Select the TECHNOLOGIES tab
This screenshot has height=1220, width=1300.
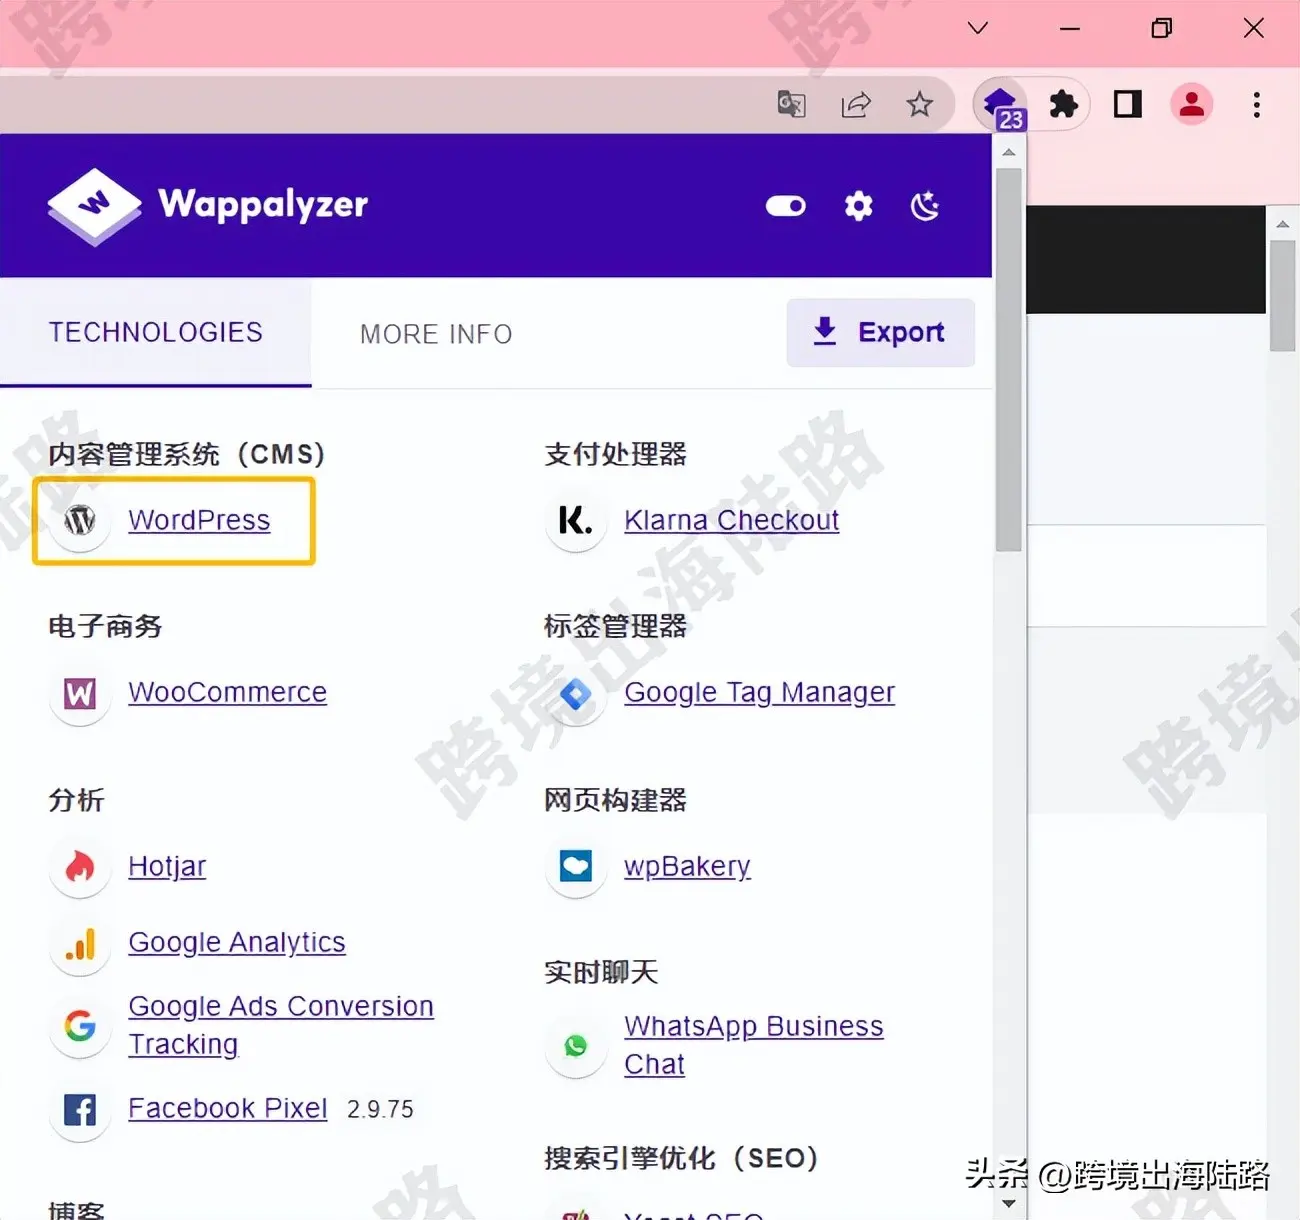point(156,332)
